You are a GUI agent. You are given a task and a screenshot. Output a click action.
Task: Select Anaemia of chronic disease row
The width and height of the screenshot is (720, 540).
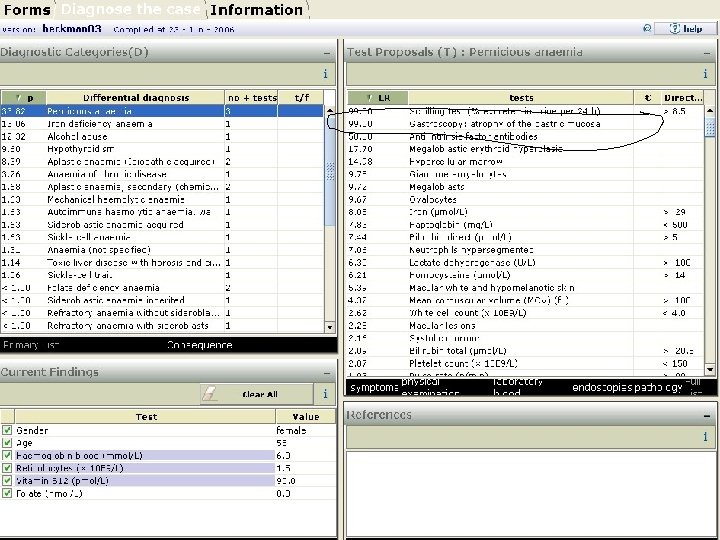pos(162,174)
